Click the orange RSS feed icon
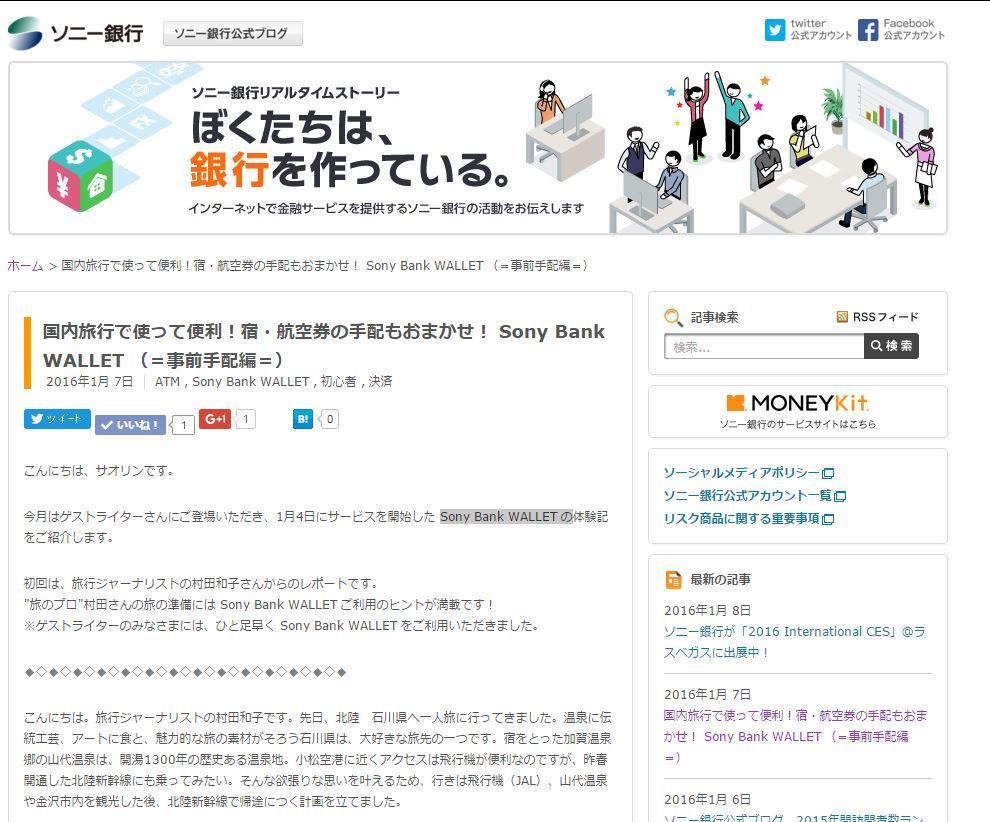 pyautogui.click(x=842, y=317)
